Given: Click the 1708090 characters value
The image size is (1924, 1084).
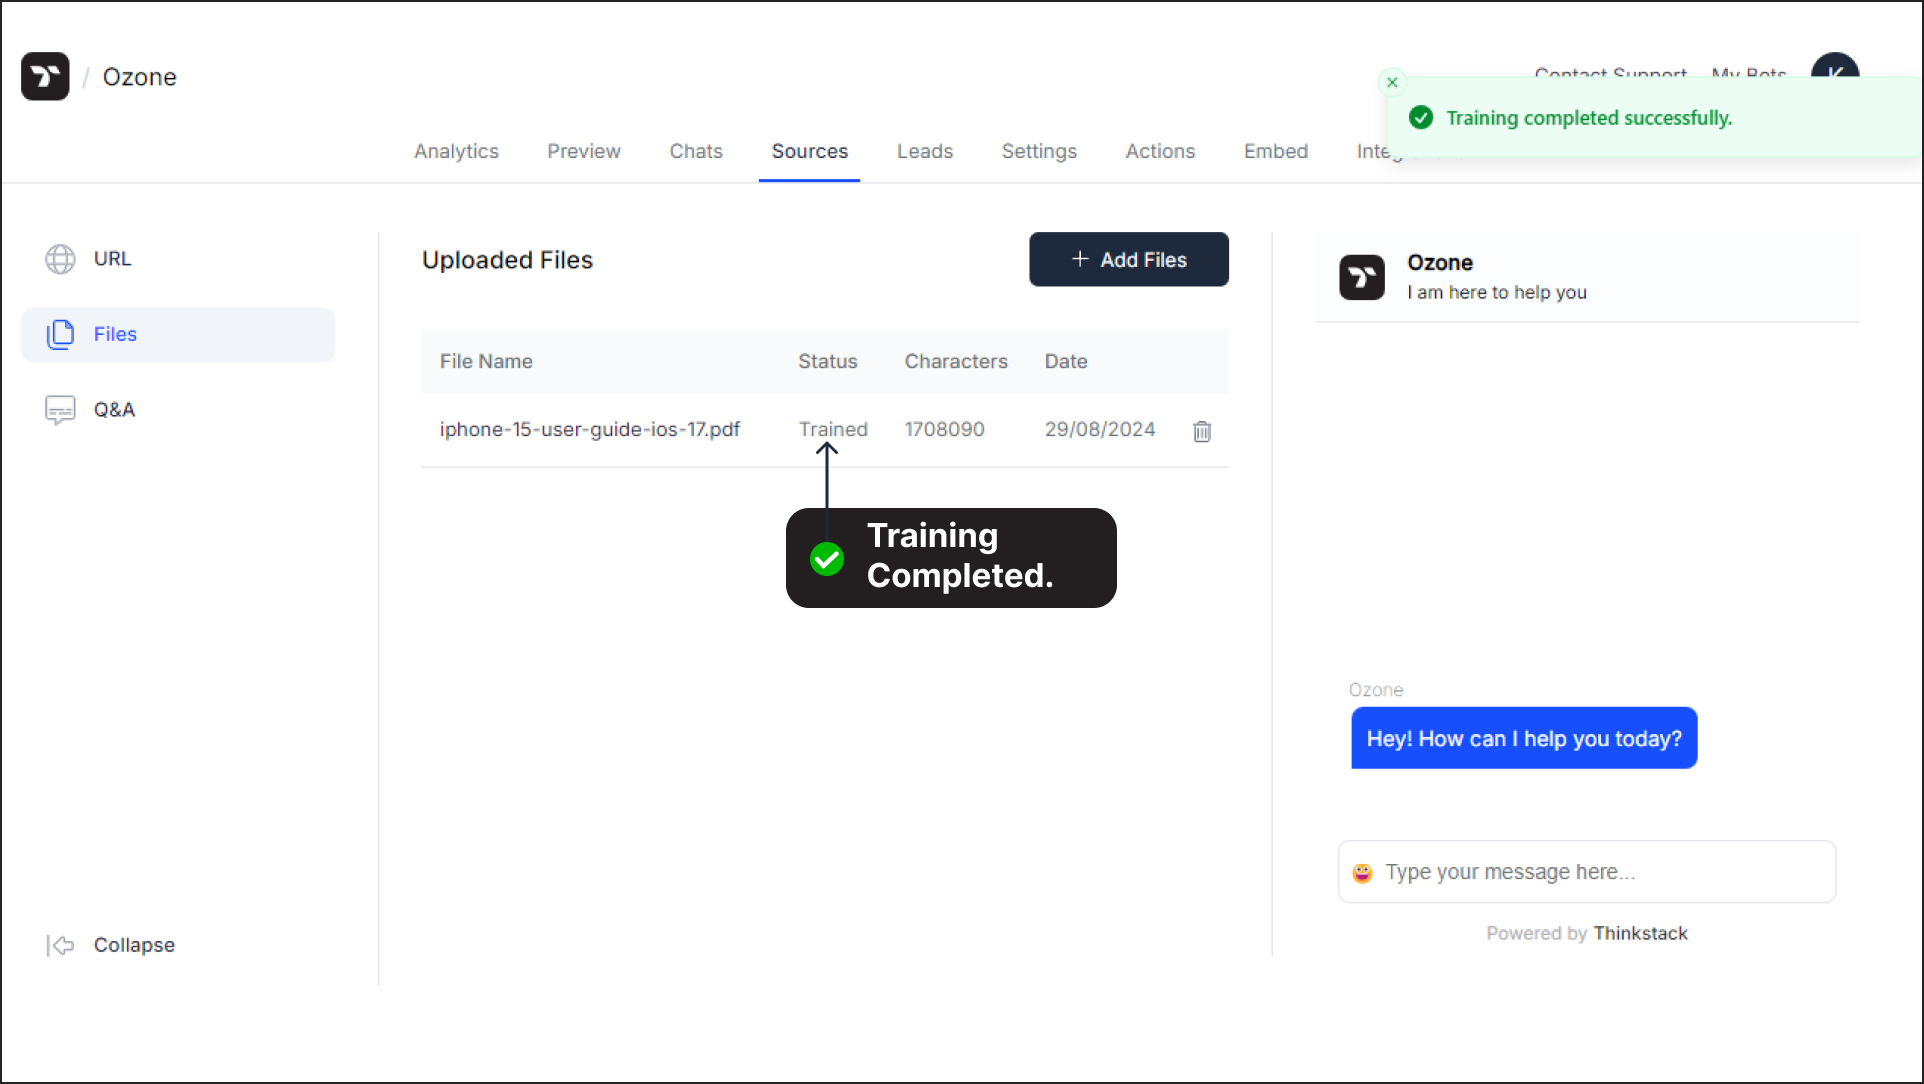Looking at the screenshot, I should coord(945,429).
